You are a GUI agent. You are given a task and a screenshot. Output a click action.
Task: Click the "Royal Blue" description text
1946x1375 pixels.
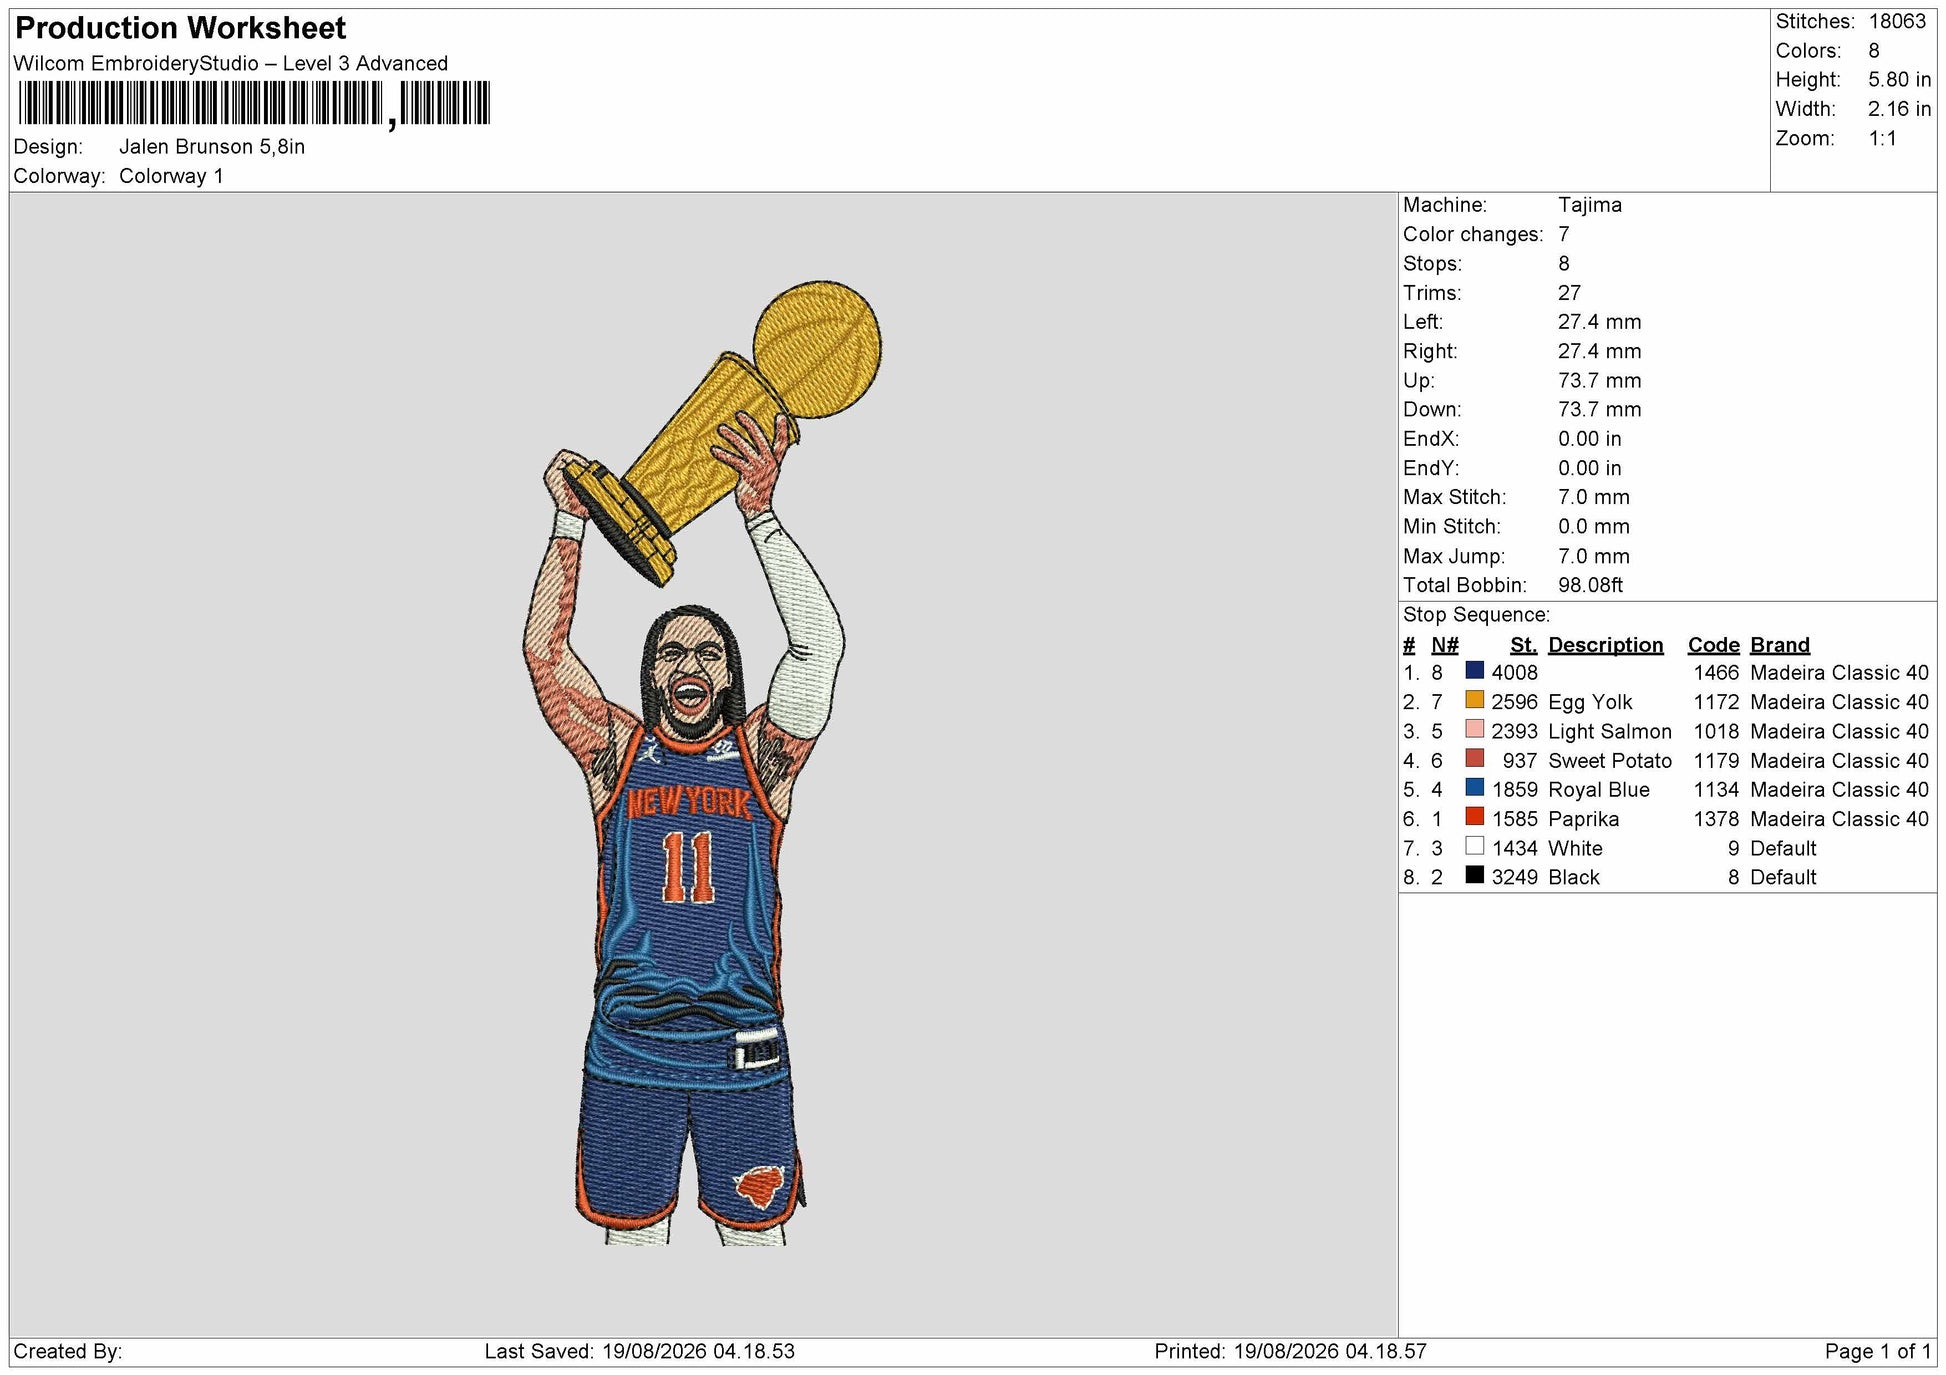click(x=1599, y=790)
